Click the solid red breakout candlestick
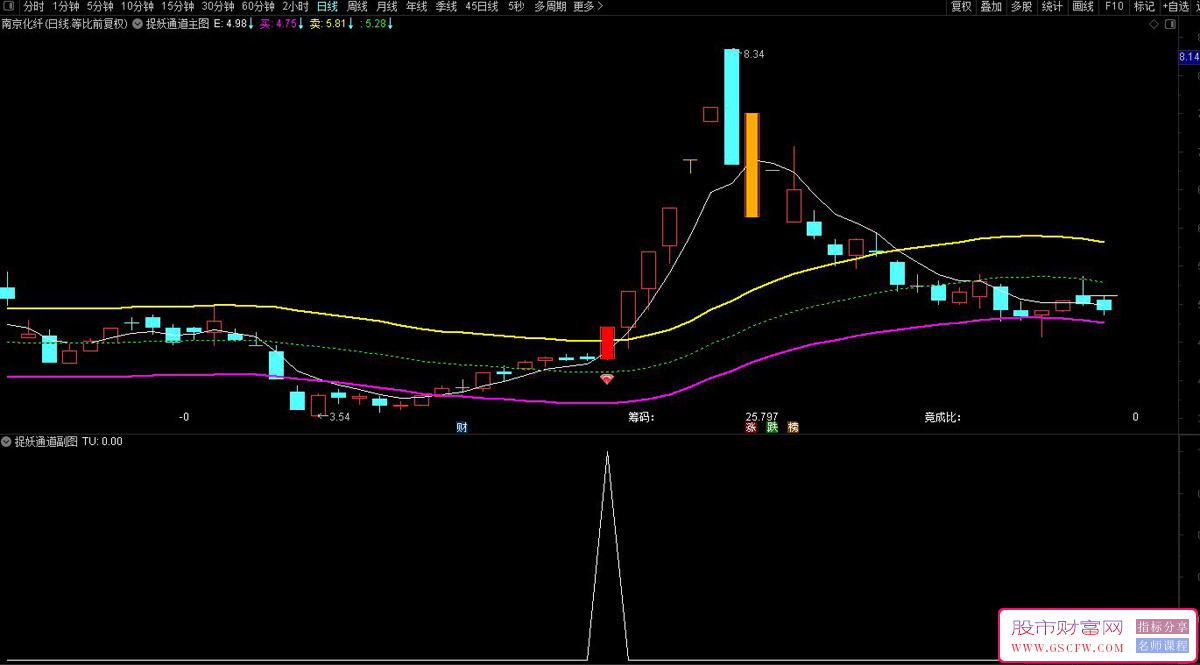1200x665 pixels. [x=607, y=342]
